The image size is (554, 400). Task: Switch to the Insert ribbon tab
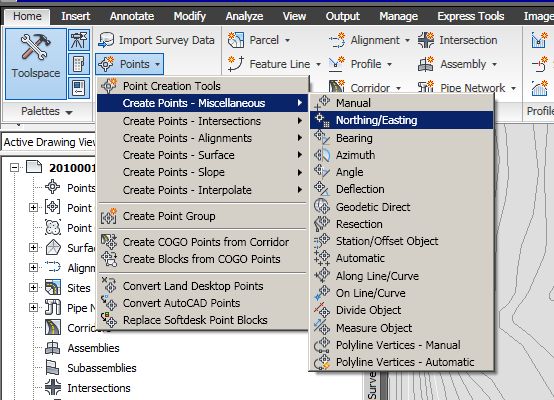click(x=76, y=16)
